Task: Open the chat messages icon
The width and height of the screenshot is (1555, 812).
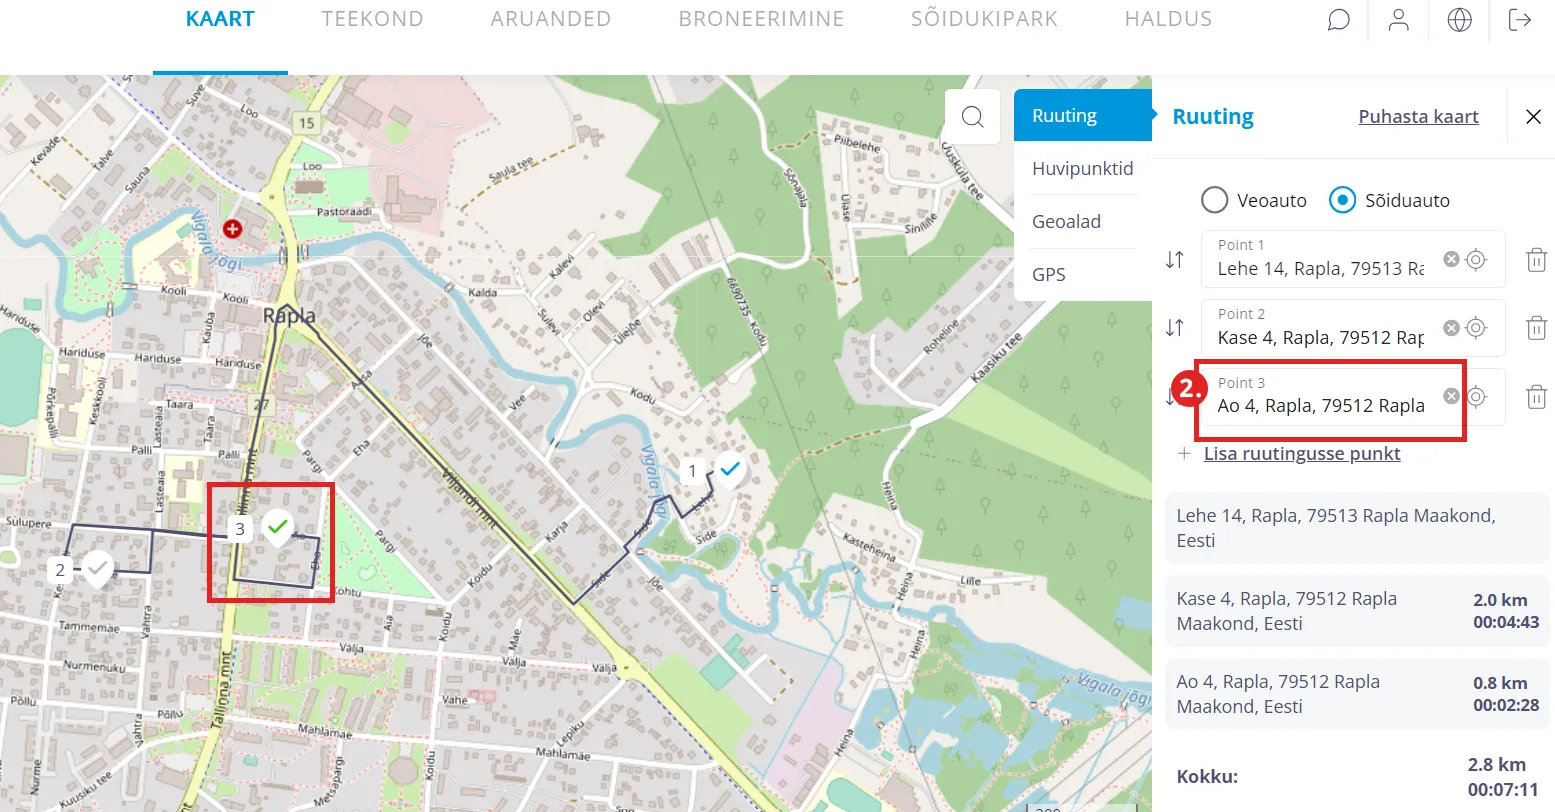Action: (1338, 20)
